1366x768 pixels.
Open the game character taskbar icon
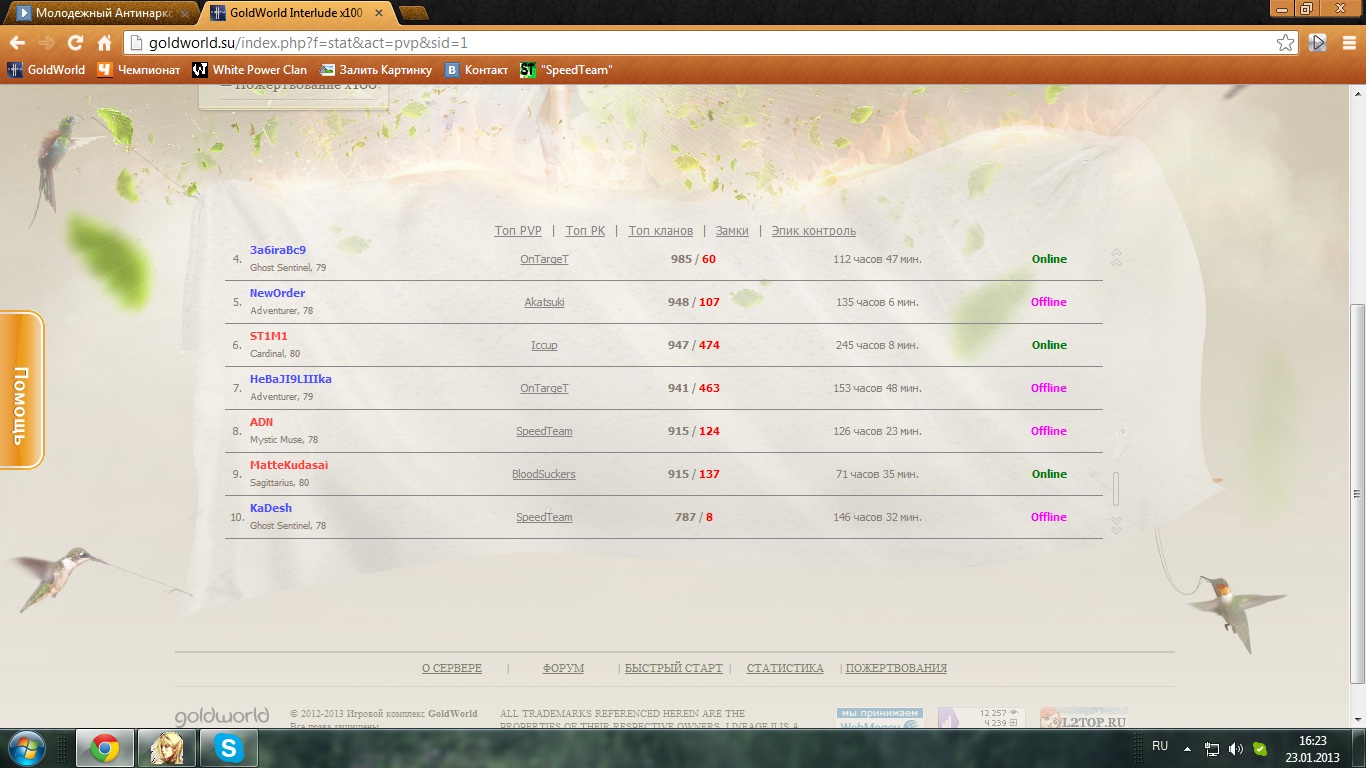pos(166,748)
